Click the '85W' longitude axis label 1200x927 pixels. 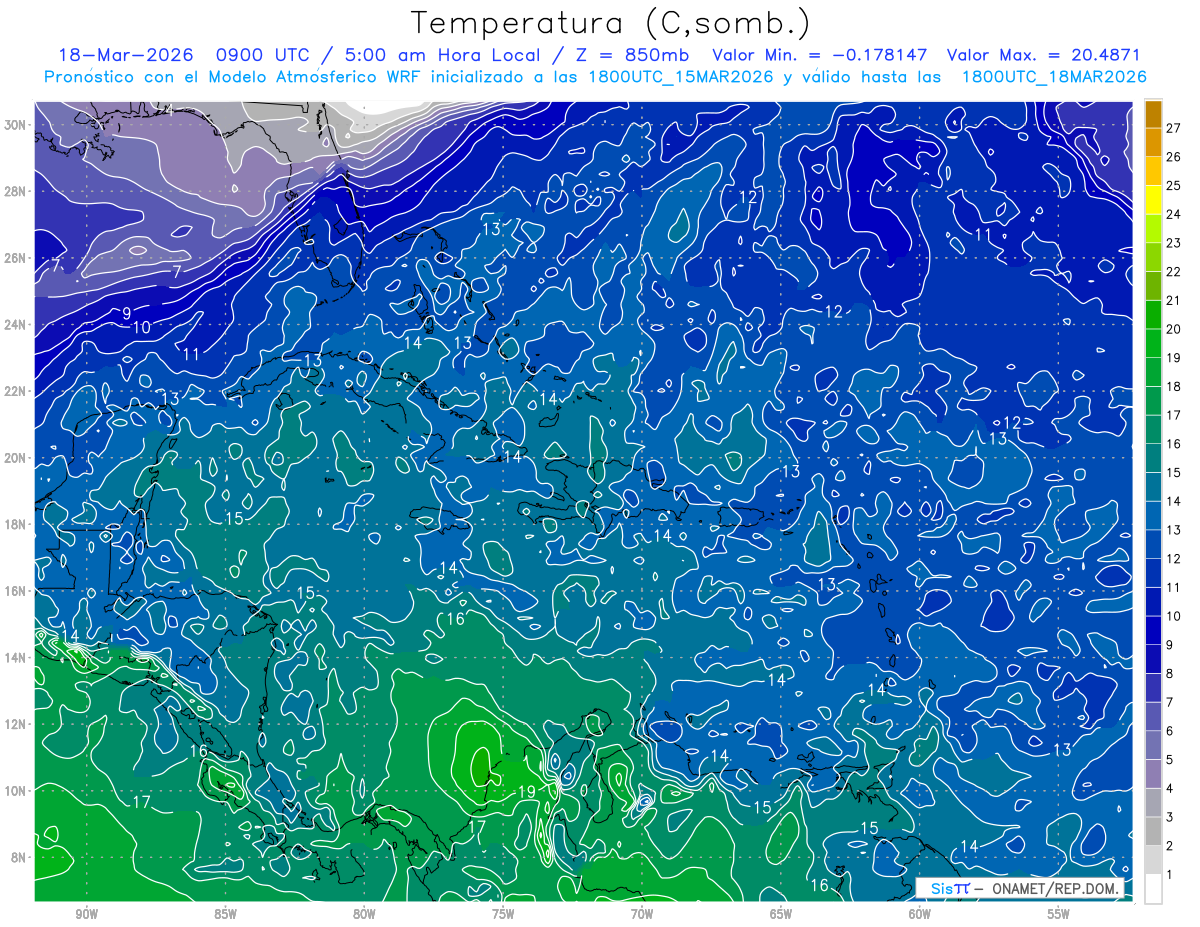[225, 914]
